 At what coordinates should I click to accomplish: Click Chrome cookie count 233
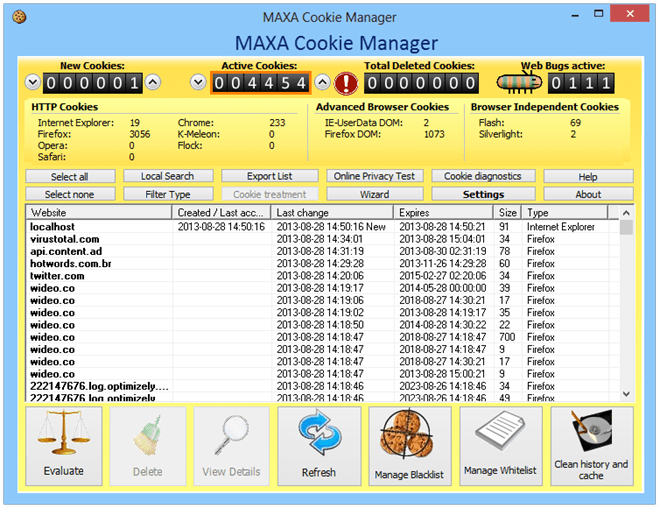click(x=277, y=122)
